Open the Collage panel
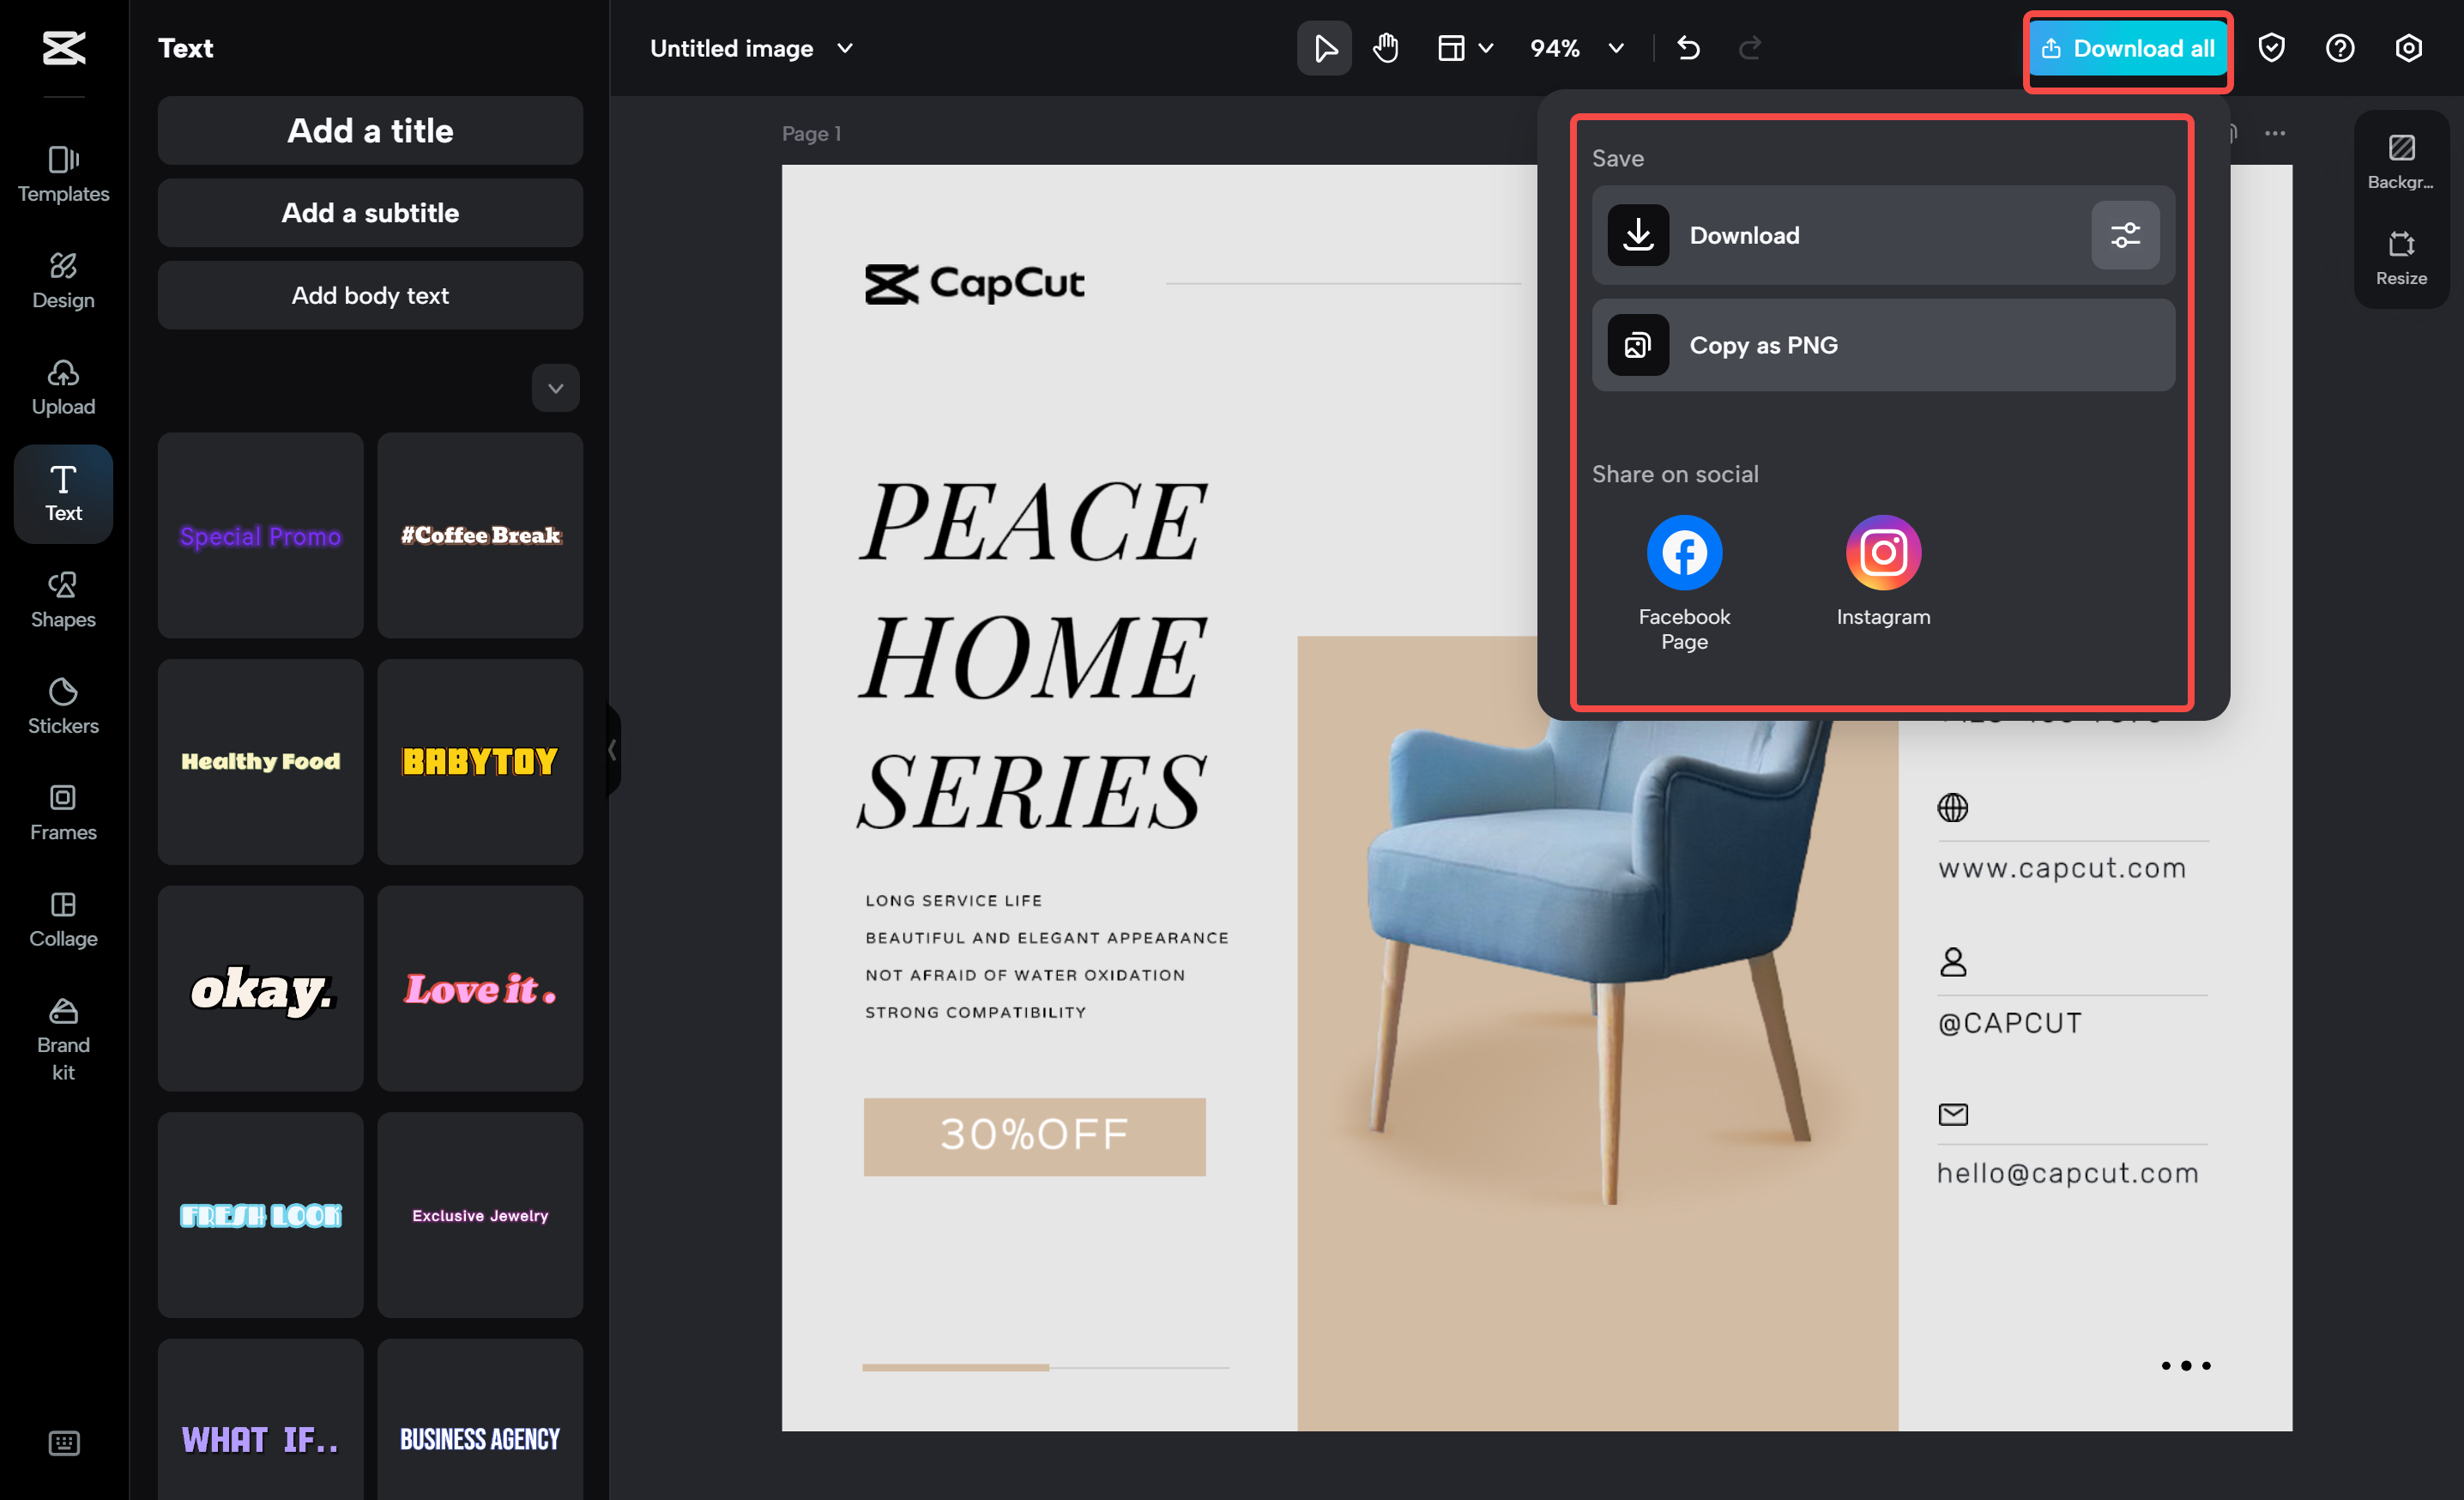This screenshot has height=1500, width=2464. pos(62,919)
